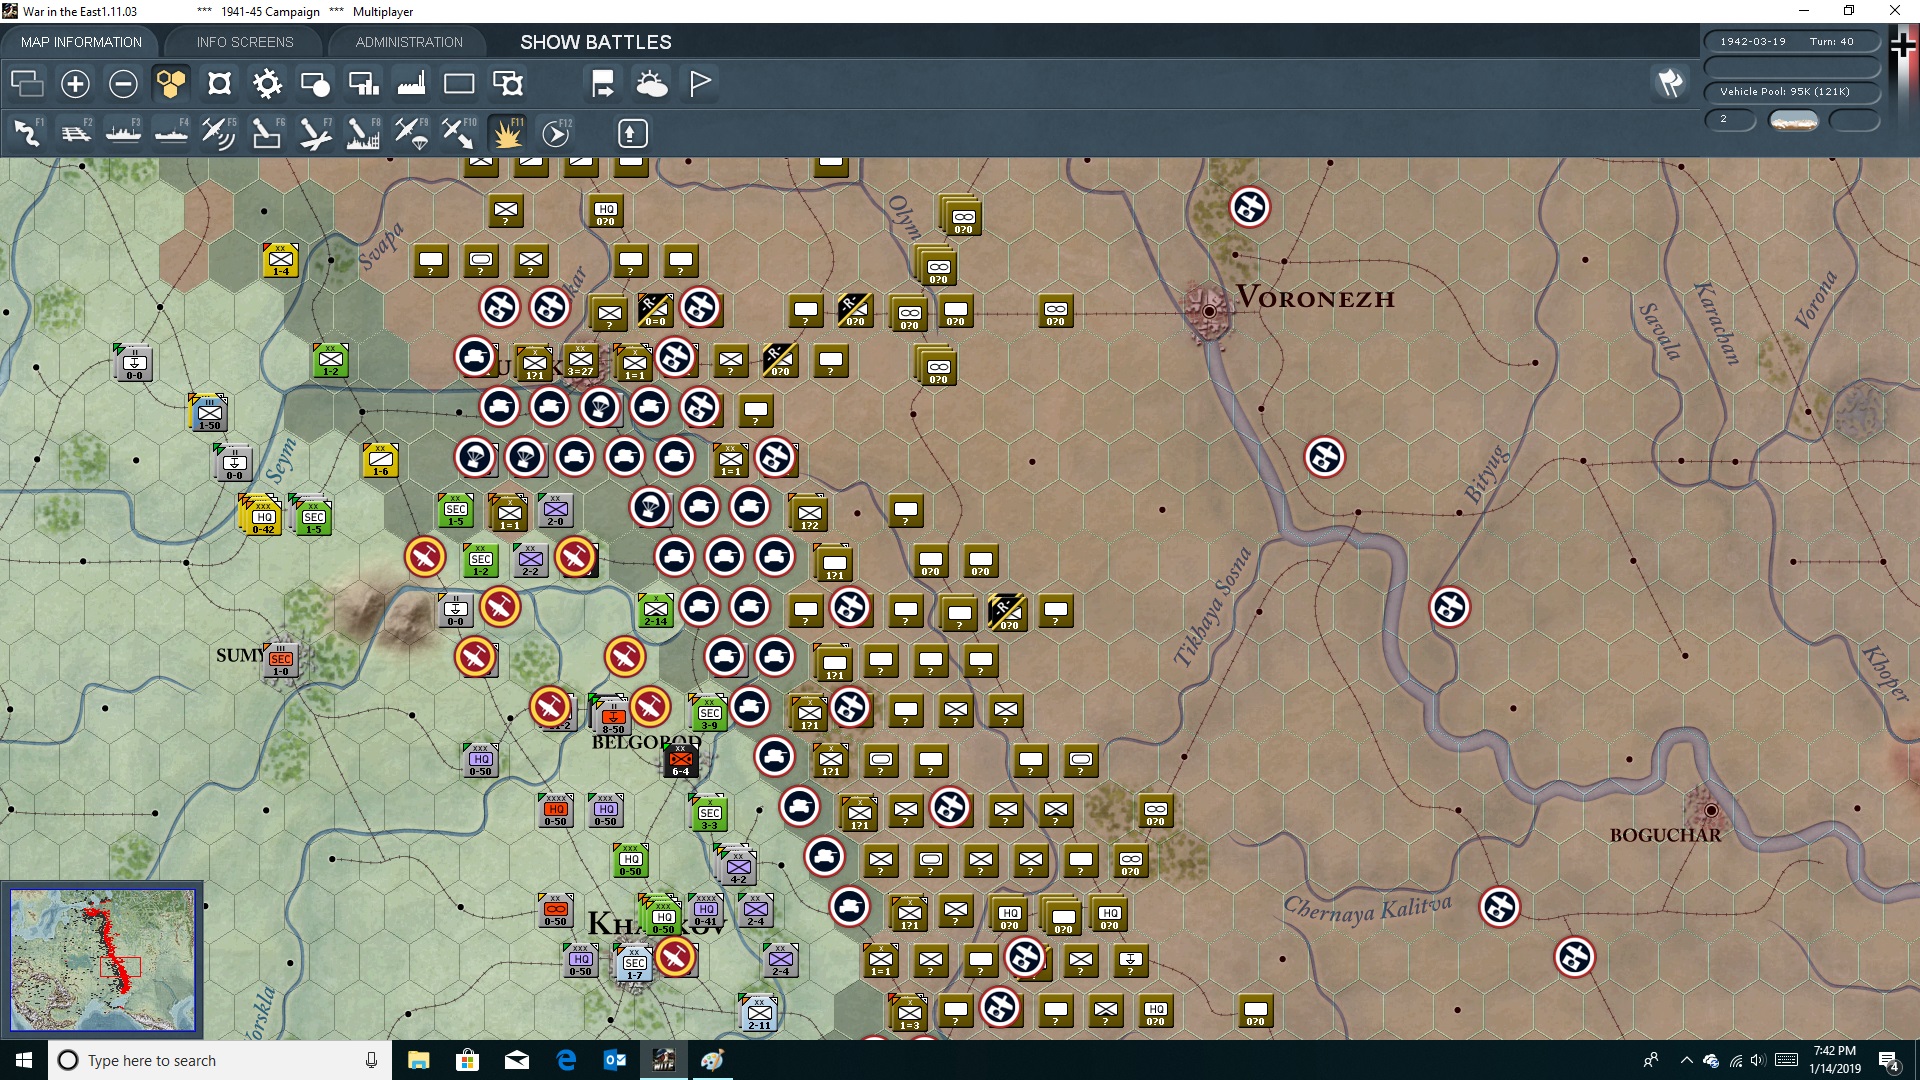Open the MAP INFORMATION menu
The width and height of the screenshot is (1920, 1080).
81,42
